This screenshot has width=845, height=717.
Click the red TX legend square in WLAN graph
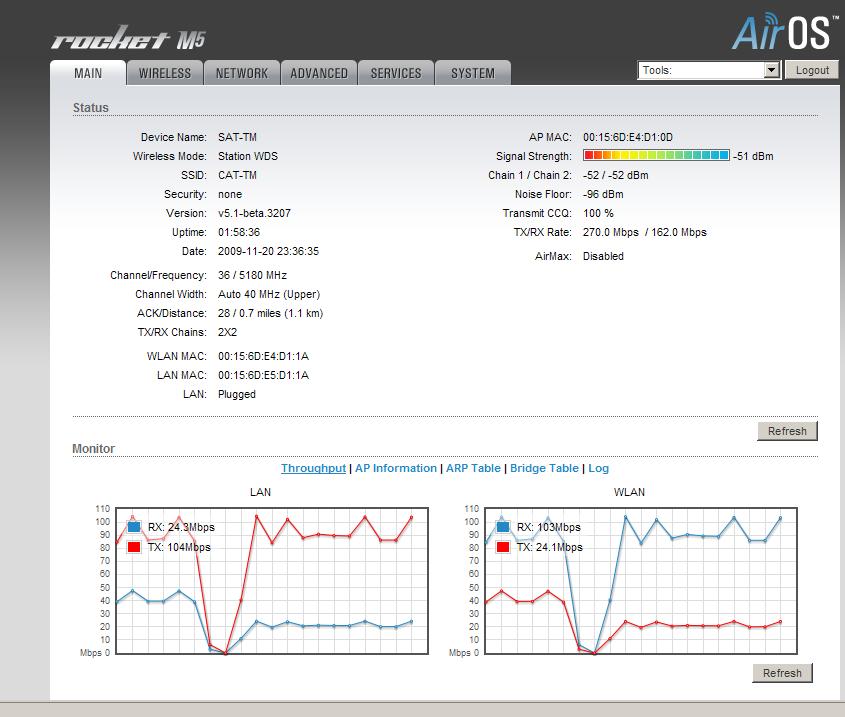coord(502,547)
